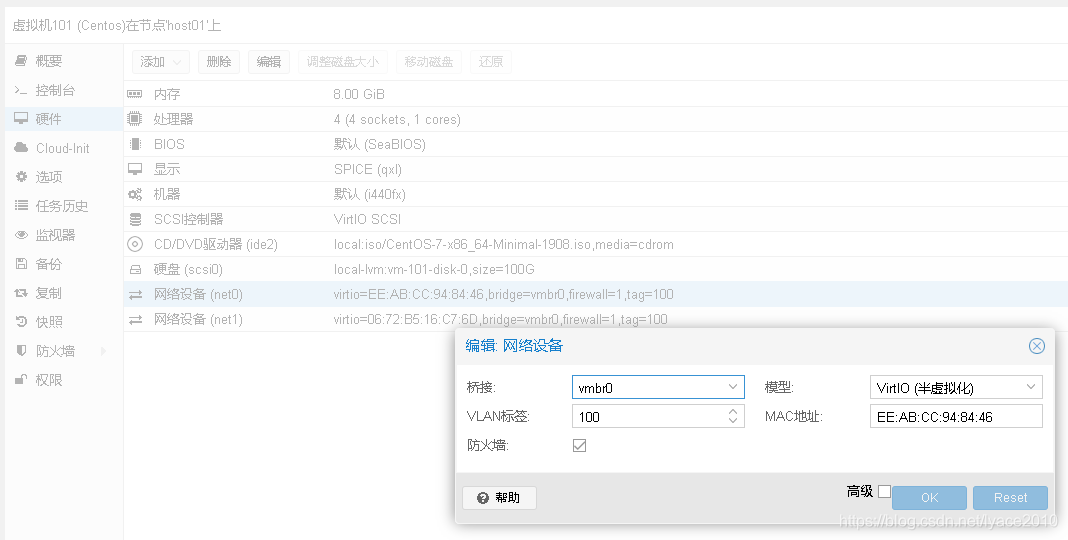
Task: Click the VLAN标签 spinner arrows
Action: point(733,416)
